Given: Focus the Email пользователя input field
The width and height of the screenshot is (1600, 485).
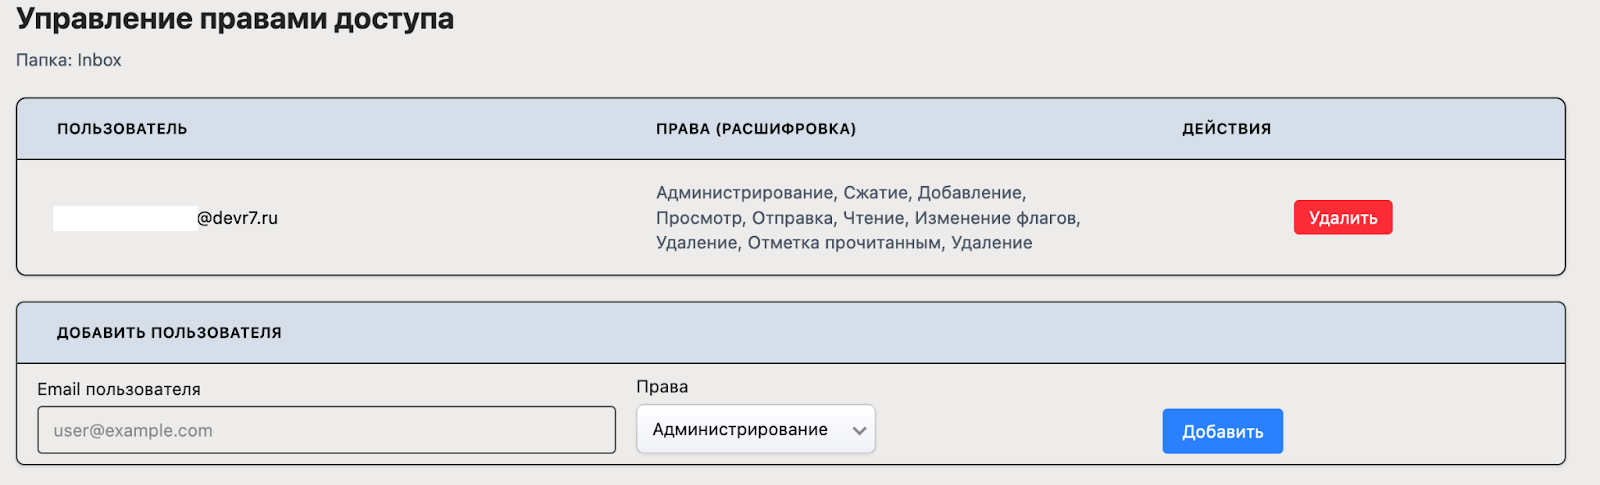Looking at the screenshot, I should (326, 430).
